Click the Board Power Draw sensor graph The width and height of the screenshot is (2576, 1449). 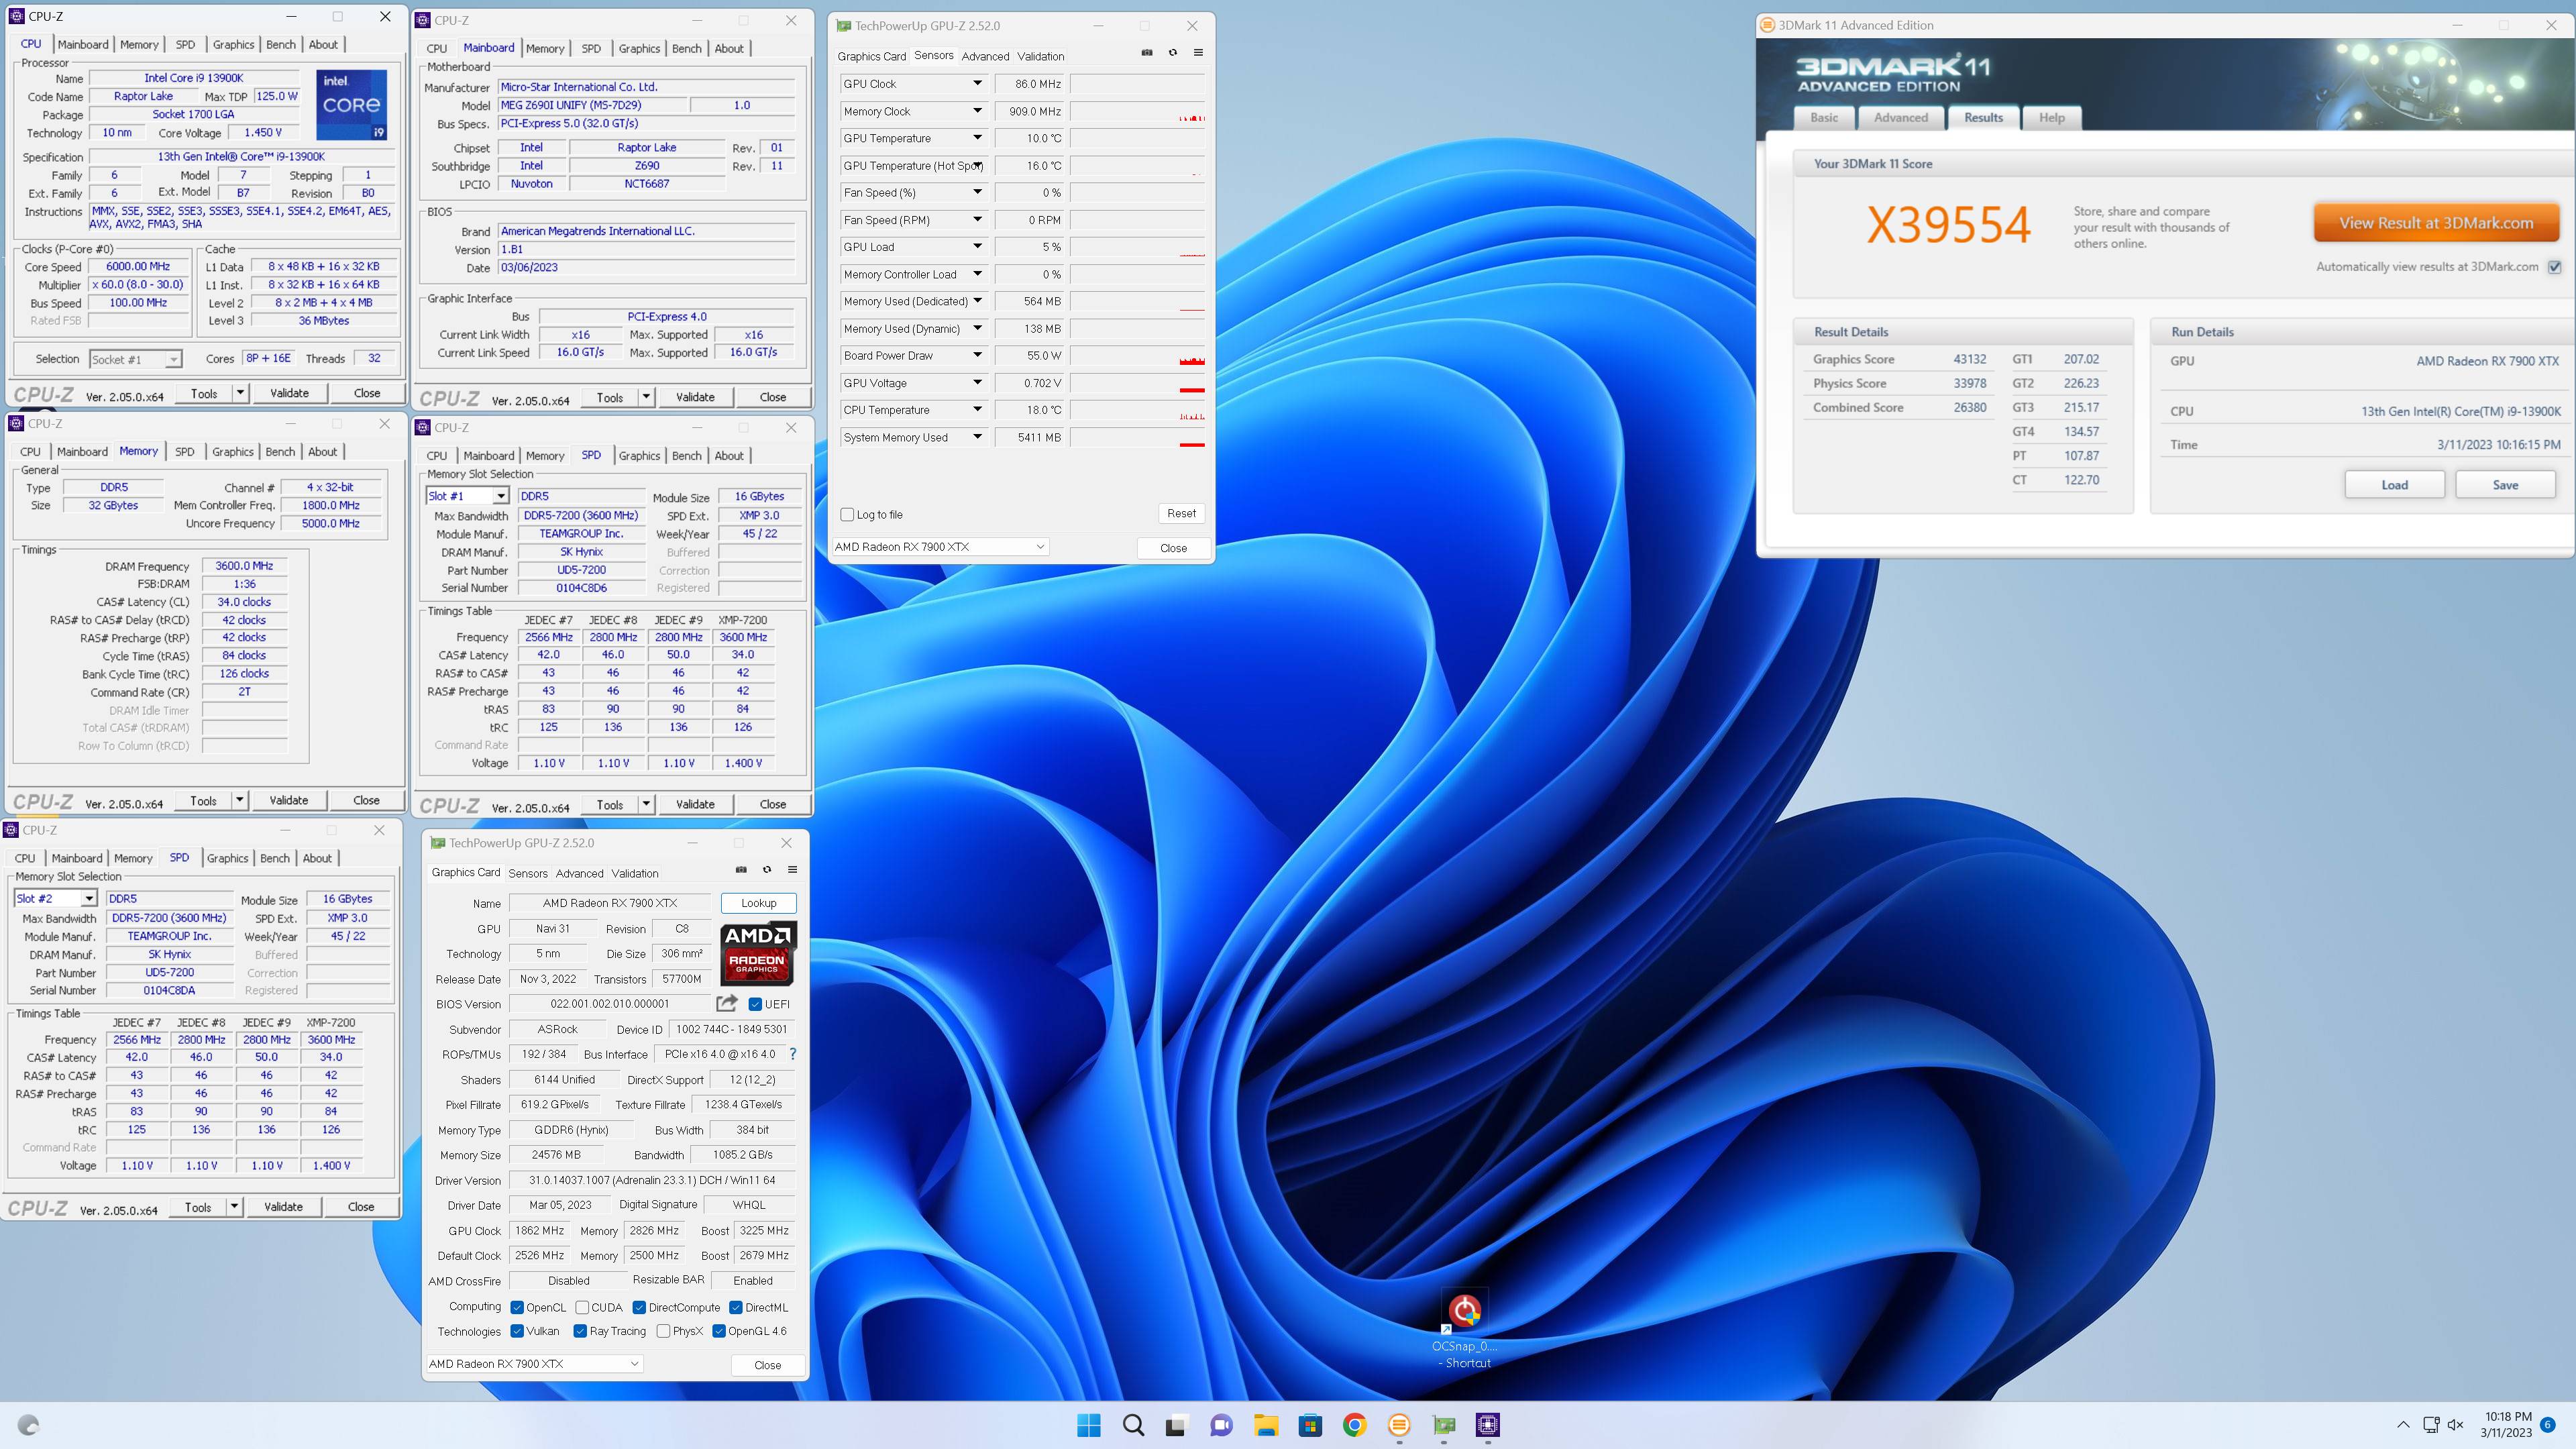pyautogui.click(x=1137, y=355)
